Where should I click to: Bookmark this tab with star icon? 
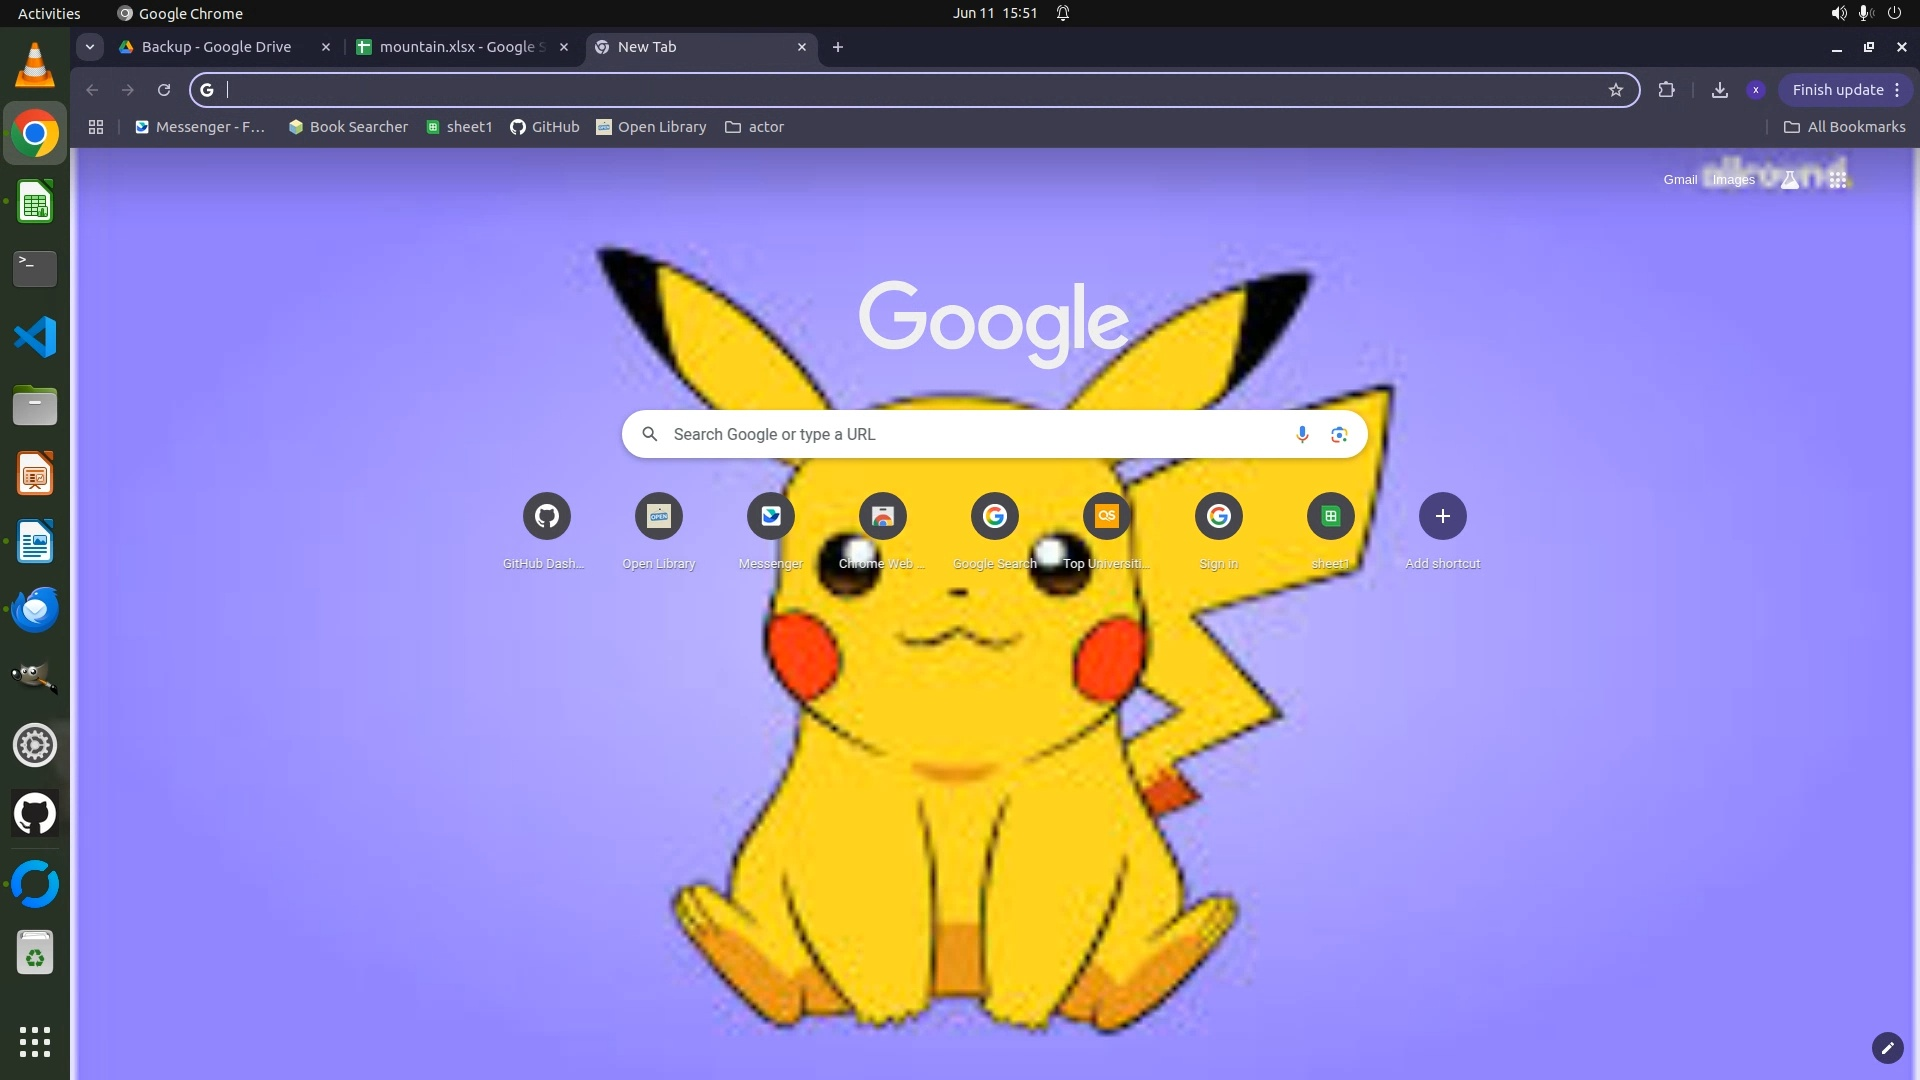pos(1616,90)
